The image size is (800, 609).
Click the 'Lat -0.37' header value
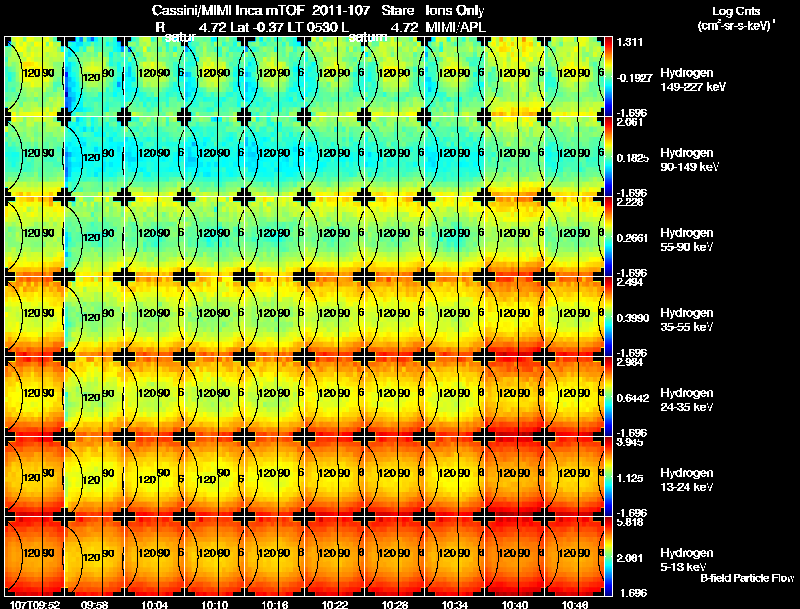click(258, 27)
